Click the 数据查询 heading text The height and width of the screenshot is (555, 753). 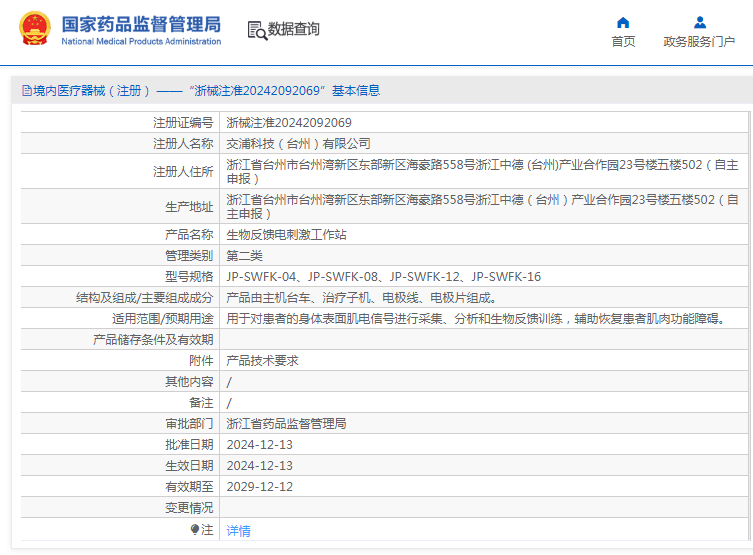pos(293,29)
